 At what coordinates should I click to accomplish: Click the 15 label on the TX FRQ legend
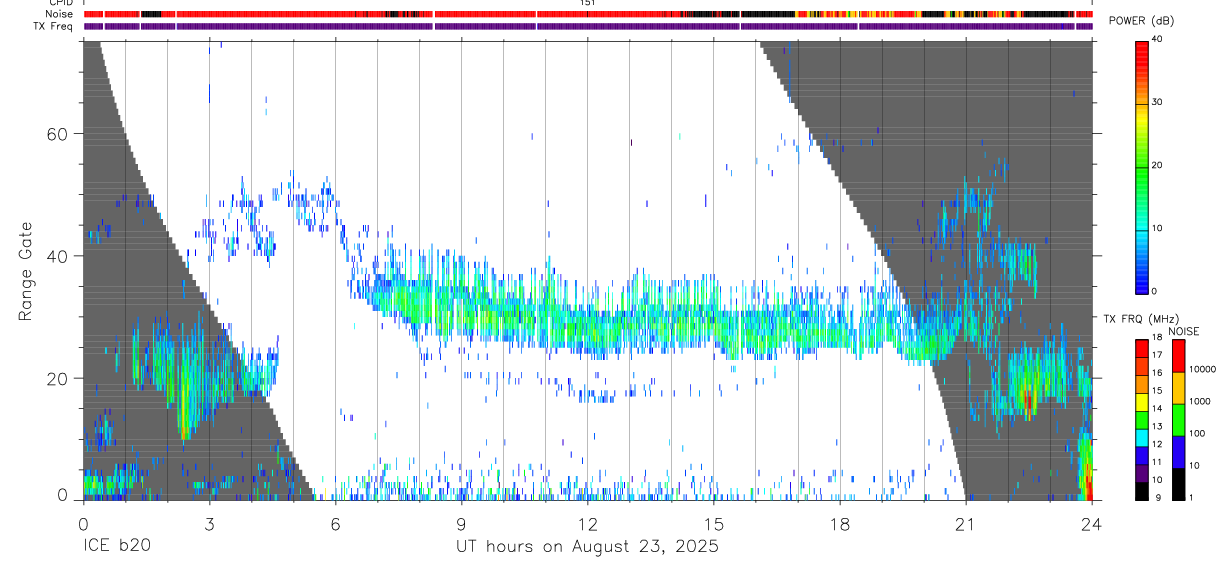(x=1157, y=391)
